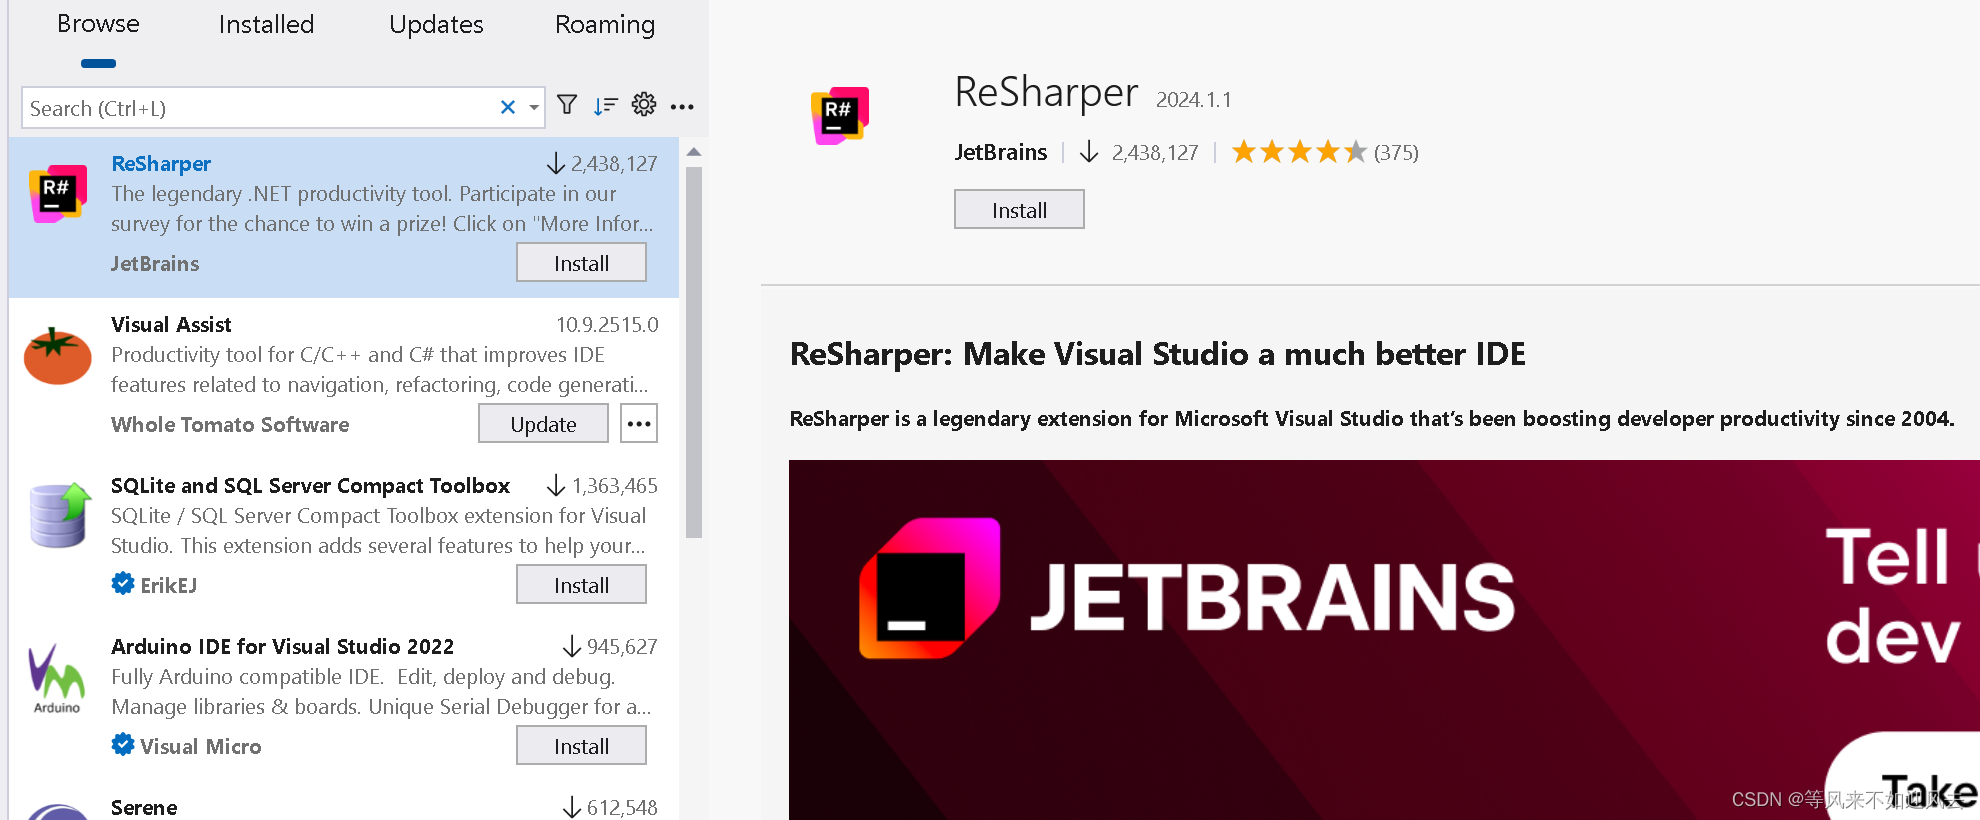This screenshot has height=820, width=1980.
Task: Open the Installed tab
Action: point(266,24)
